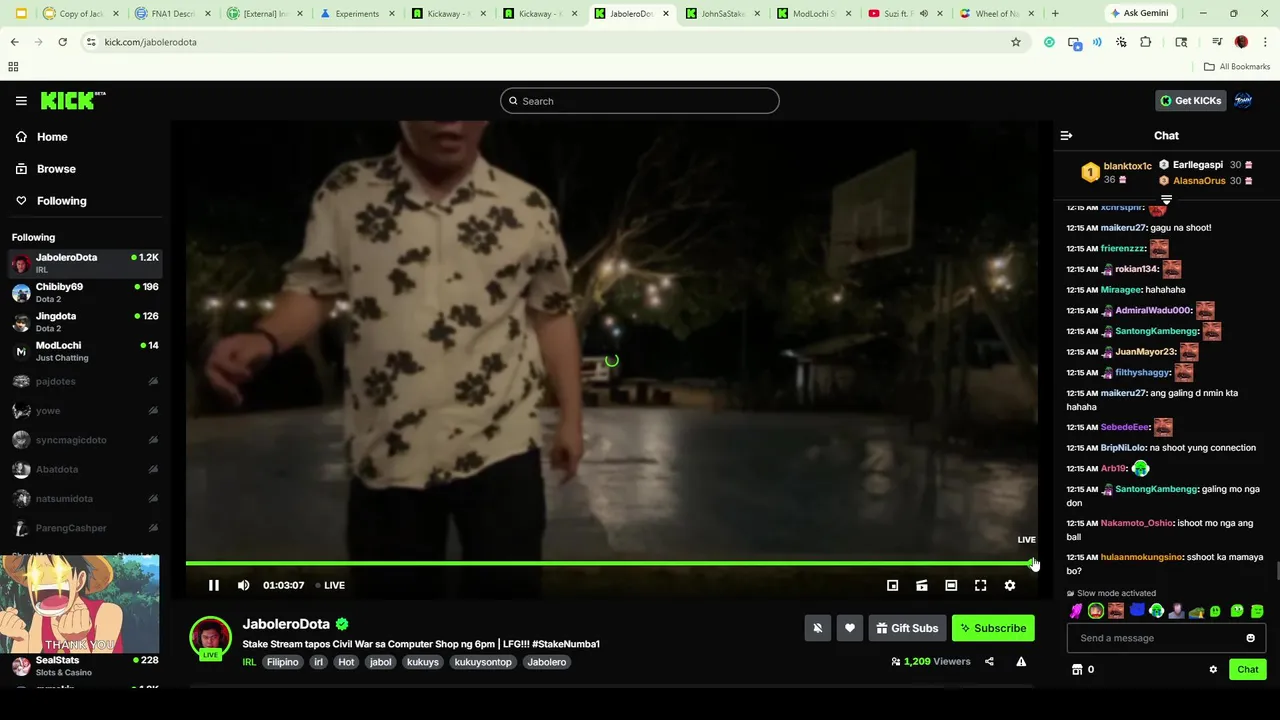Go to Home in sidebar
This screenshot has height=720, width=1280.
52,137
